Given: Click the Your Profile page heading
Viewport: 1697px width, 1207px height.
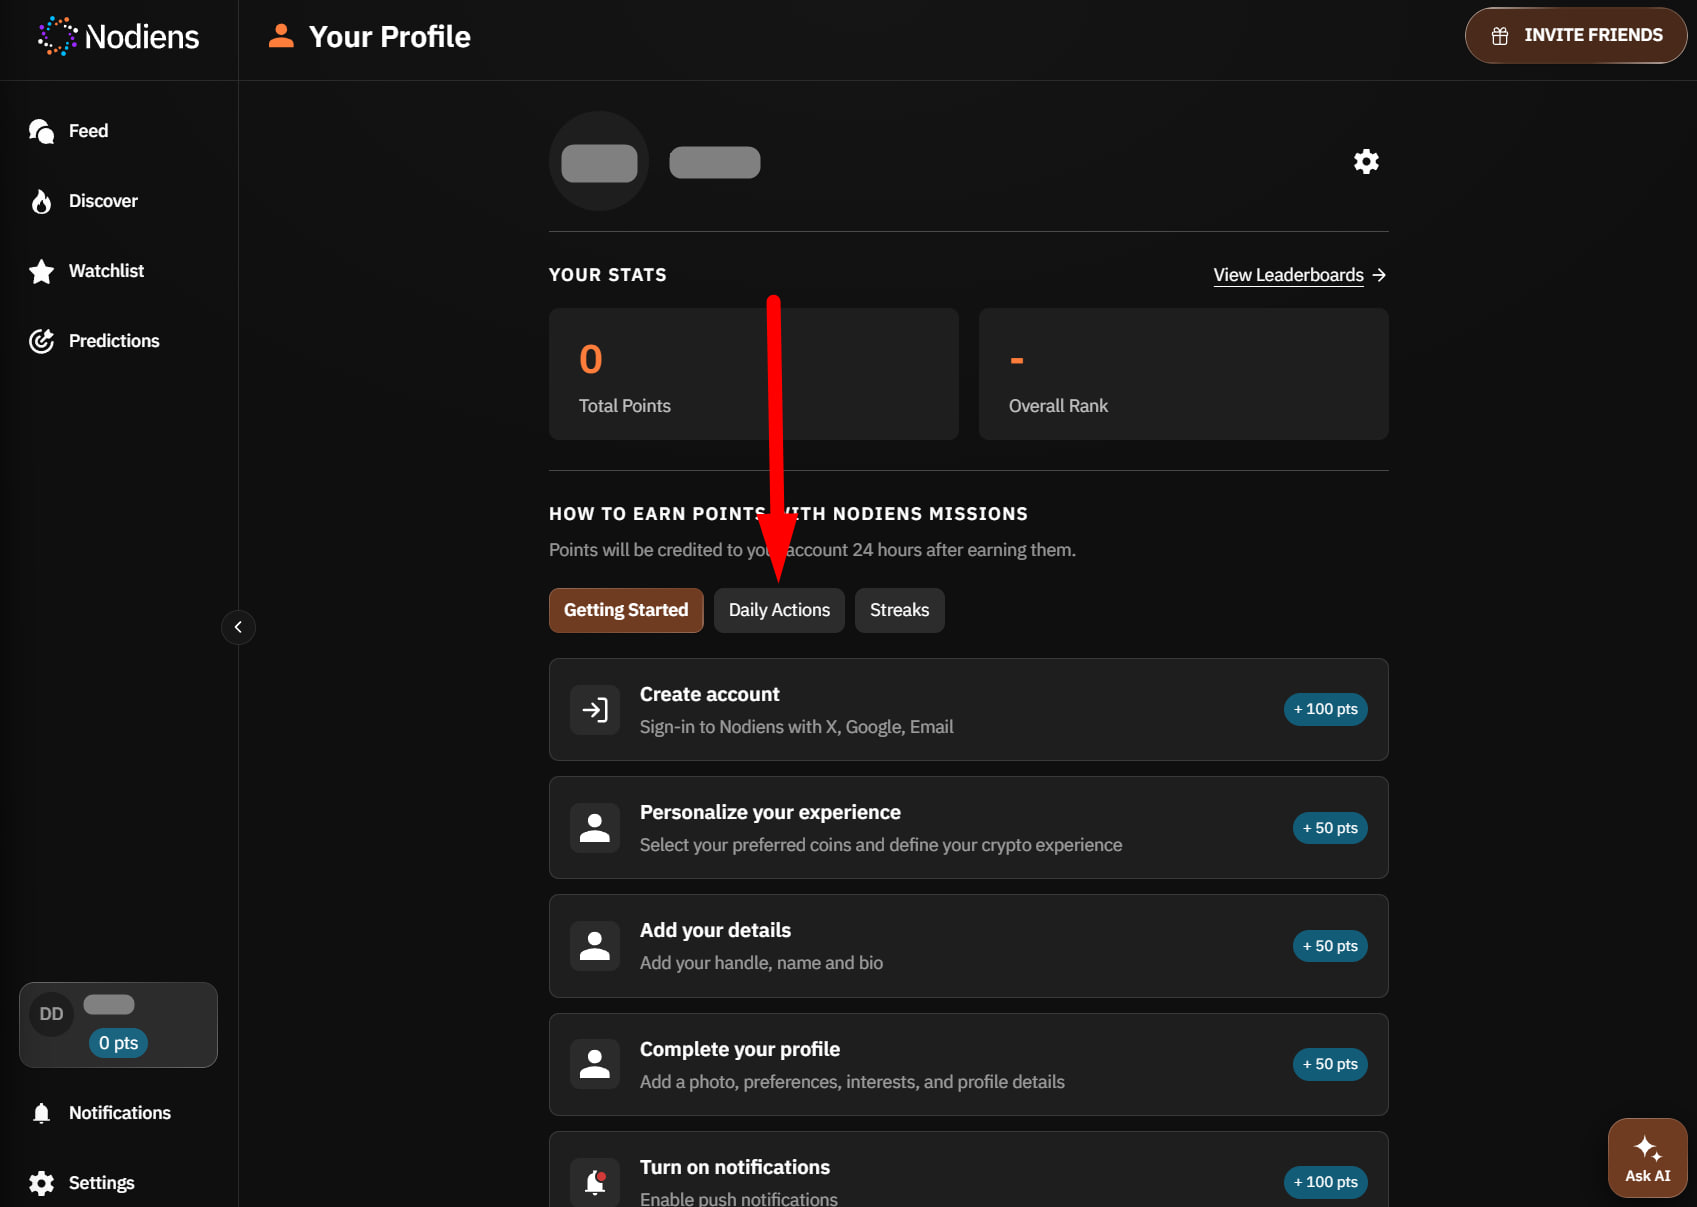Looking at the screenshot, I should pyautogui.click(x=390, y=37).
